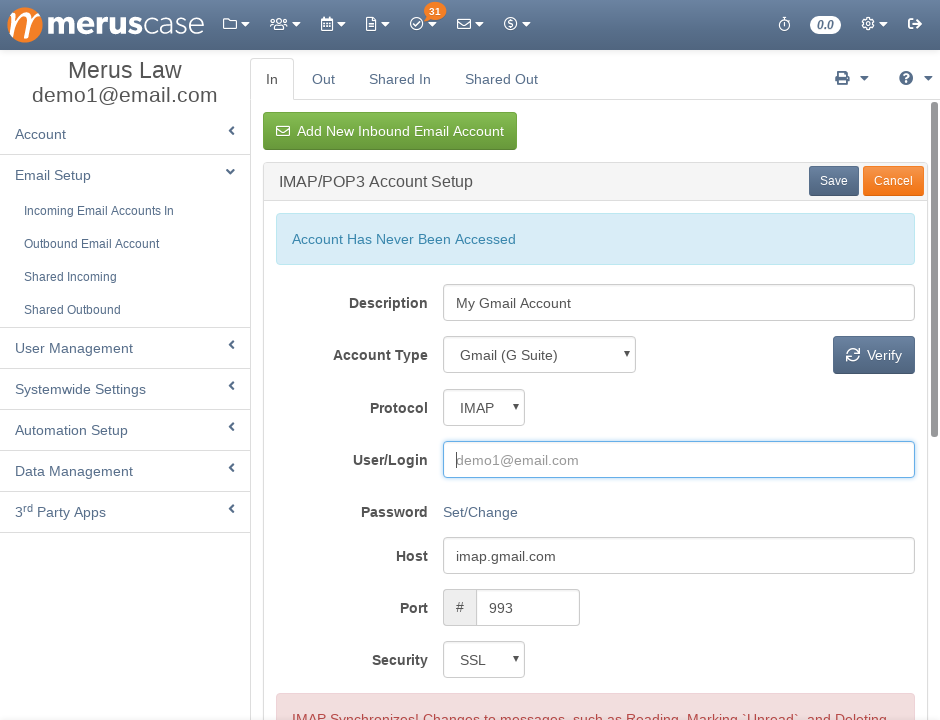Open the help dropdown caret

928,78
